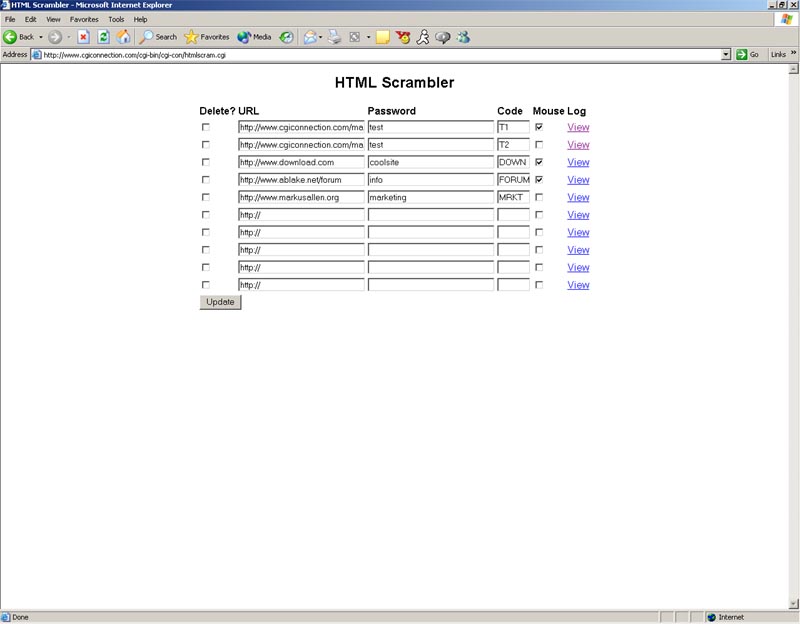Click the browser address URL field
This screenshot has width=800, height=624.
(378, 55)
